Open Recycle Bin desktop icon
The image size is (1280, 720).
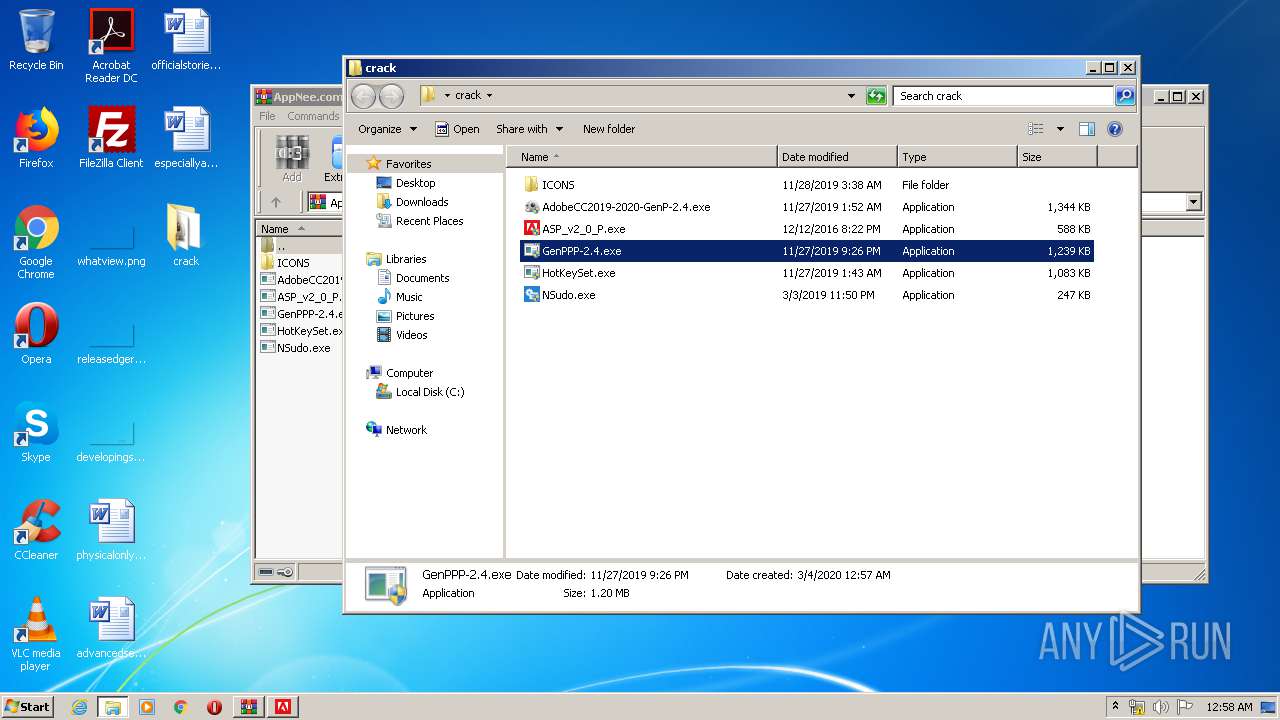click(x=36, y=41)
